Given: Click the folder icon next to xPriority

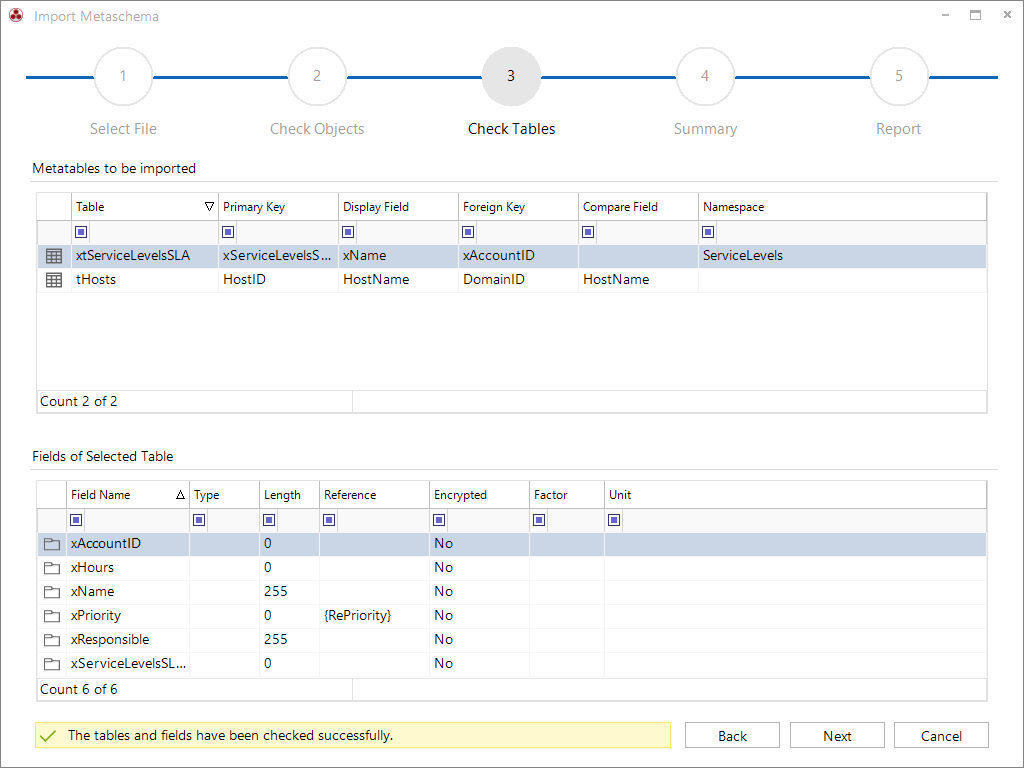Looking at the screenshot, I should point(52,616).
